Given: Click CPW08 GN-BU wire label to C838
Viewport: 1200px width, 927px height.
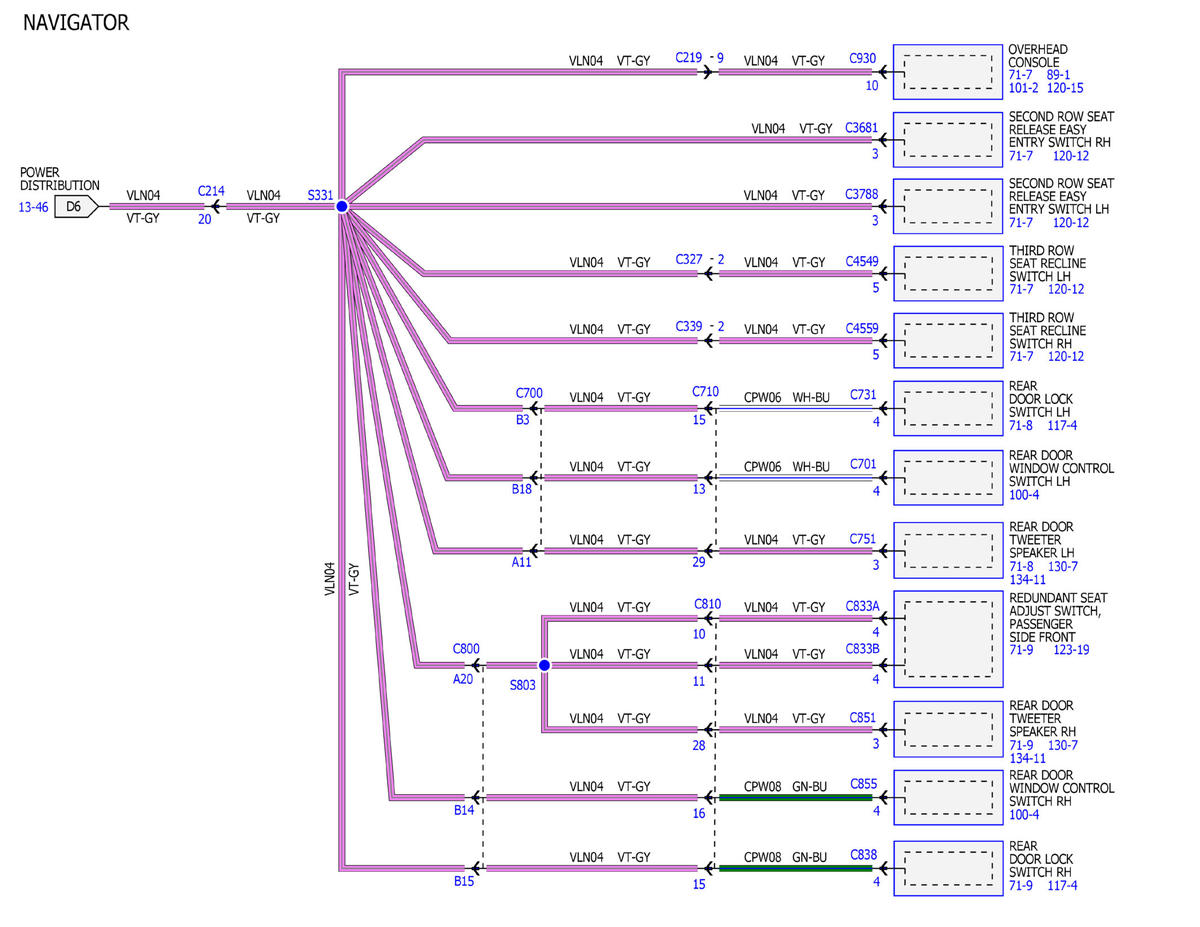Looking at the screenshot, I should pyautogui.click(x=786, y=856).
